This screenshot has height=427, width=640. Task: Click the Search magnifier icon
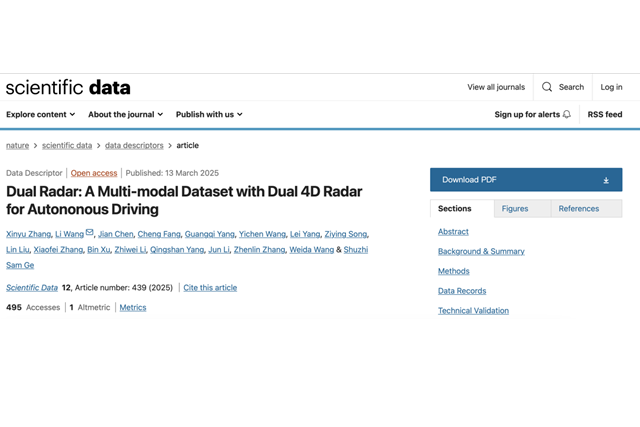(x=547, y=87)
